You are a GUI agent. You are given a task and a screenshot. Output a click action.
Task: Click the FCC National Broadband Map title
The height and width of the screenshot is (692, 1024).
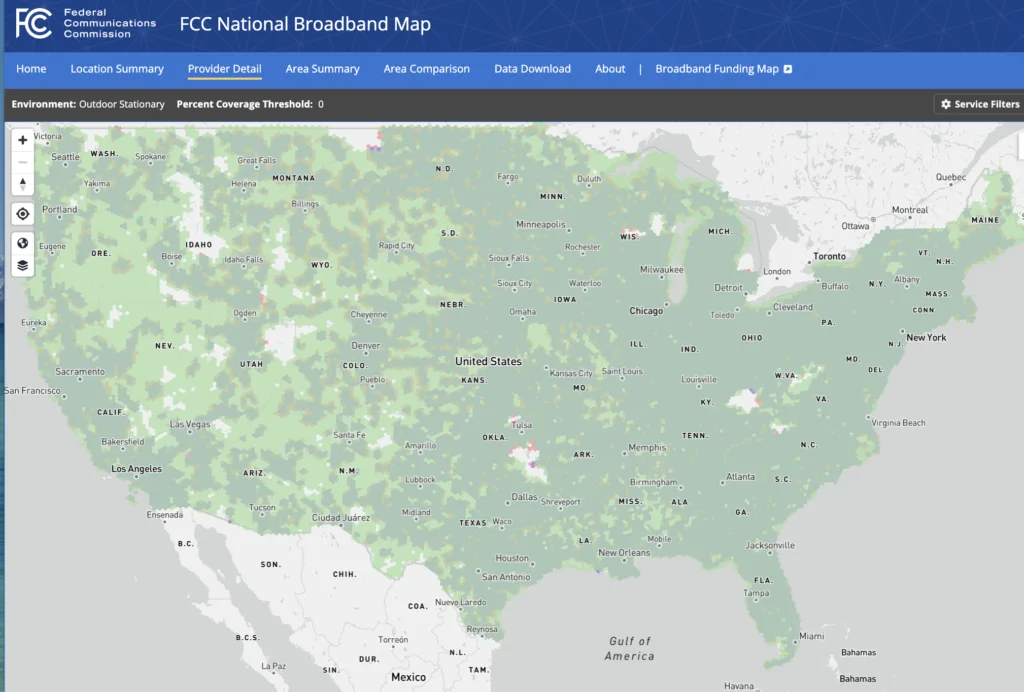click(x=305, y=24)
